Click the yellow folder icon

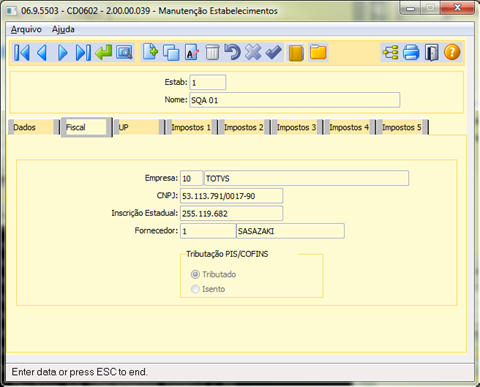pos(318,53)
